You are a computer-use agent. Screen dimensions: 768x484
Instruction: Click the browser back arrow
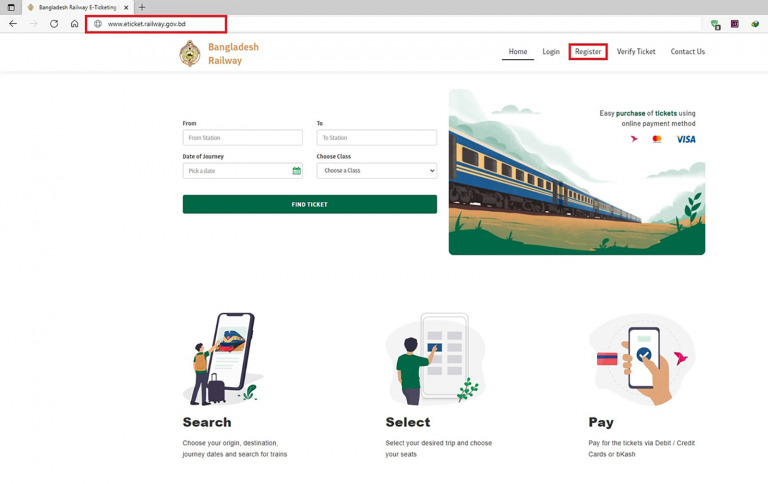[x=13, y=24]
